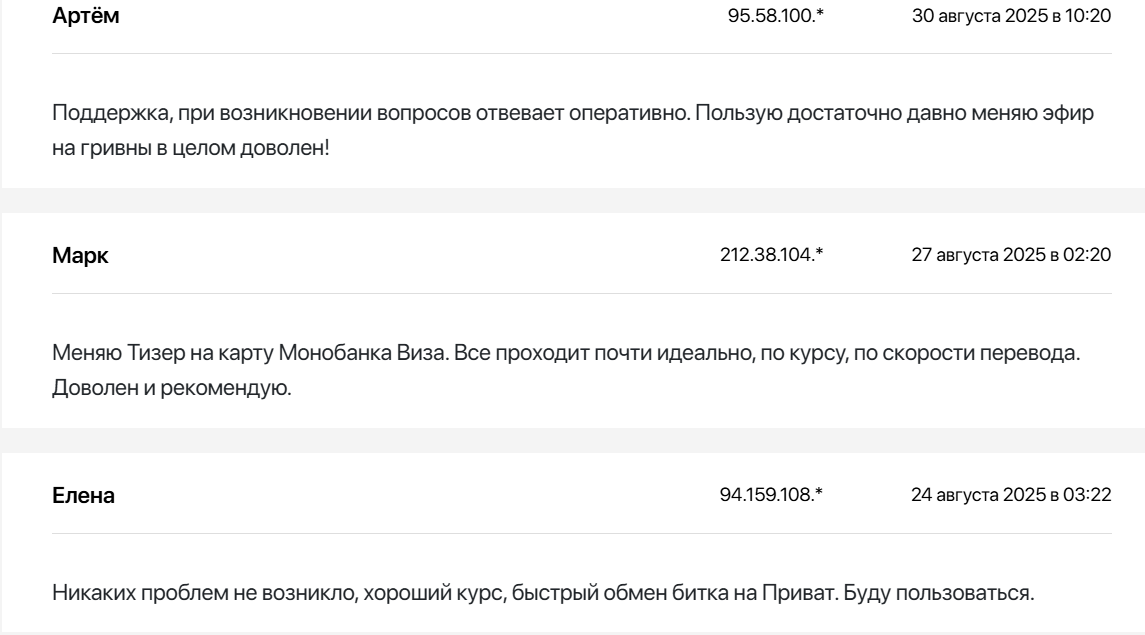Viewport: 1145px width, 635px height.
Task: Click the divider line under Марк's header
Action: point(580,293)
